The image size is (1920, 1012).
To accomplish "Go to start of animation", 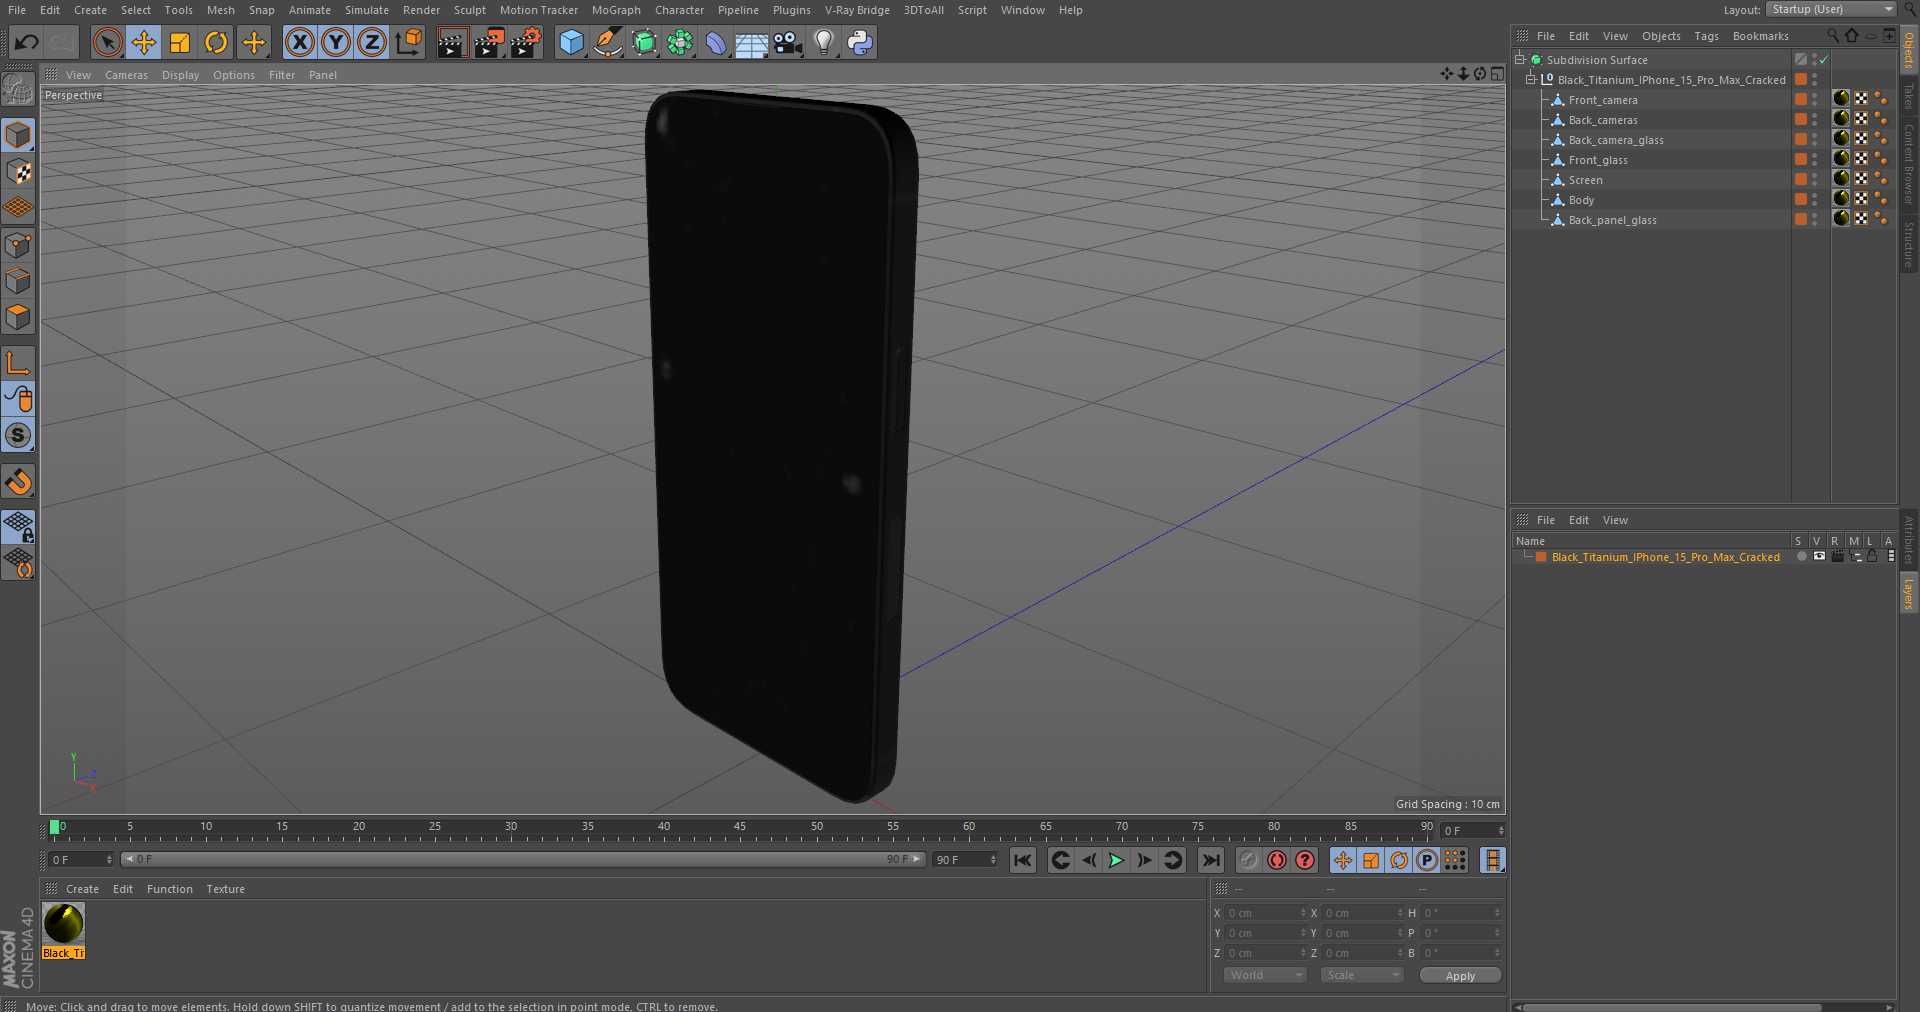I will (1022, 860).
